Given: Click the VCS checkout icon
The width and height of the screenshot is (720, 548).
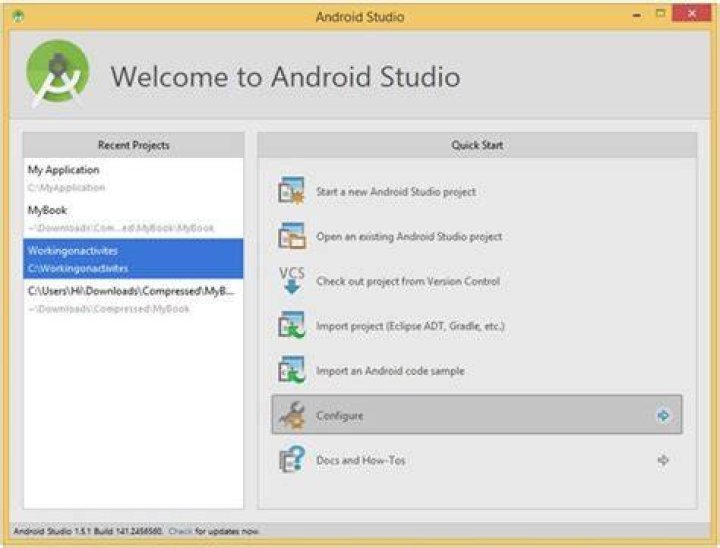Looking at the screenshot, I should point(292,280).
